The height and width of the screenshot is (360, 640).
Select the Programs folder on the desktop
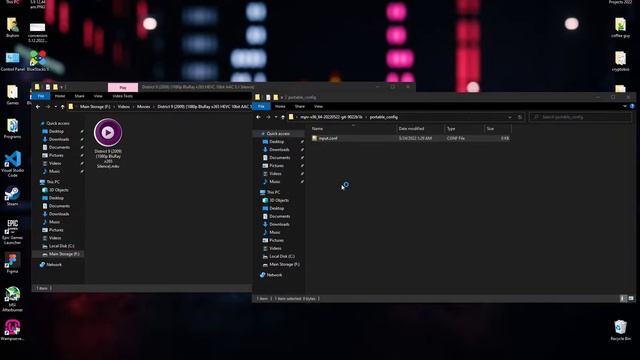(12, 129)
